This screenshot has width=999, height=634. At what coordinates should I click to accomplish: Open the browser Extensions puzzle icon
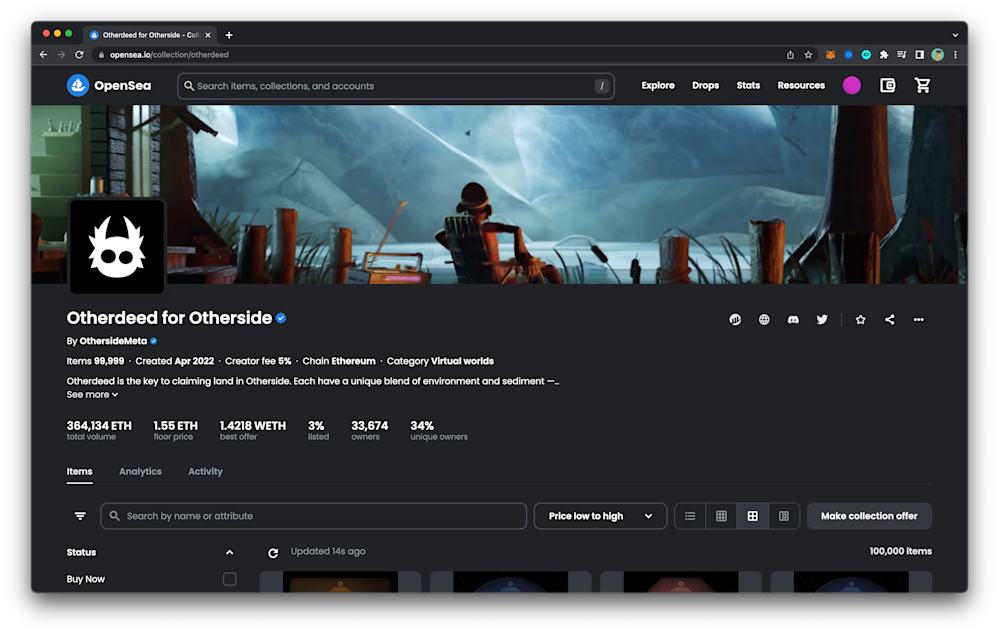coord(884,55)
